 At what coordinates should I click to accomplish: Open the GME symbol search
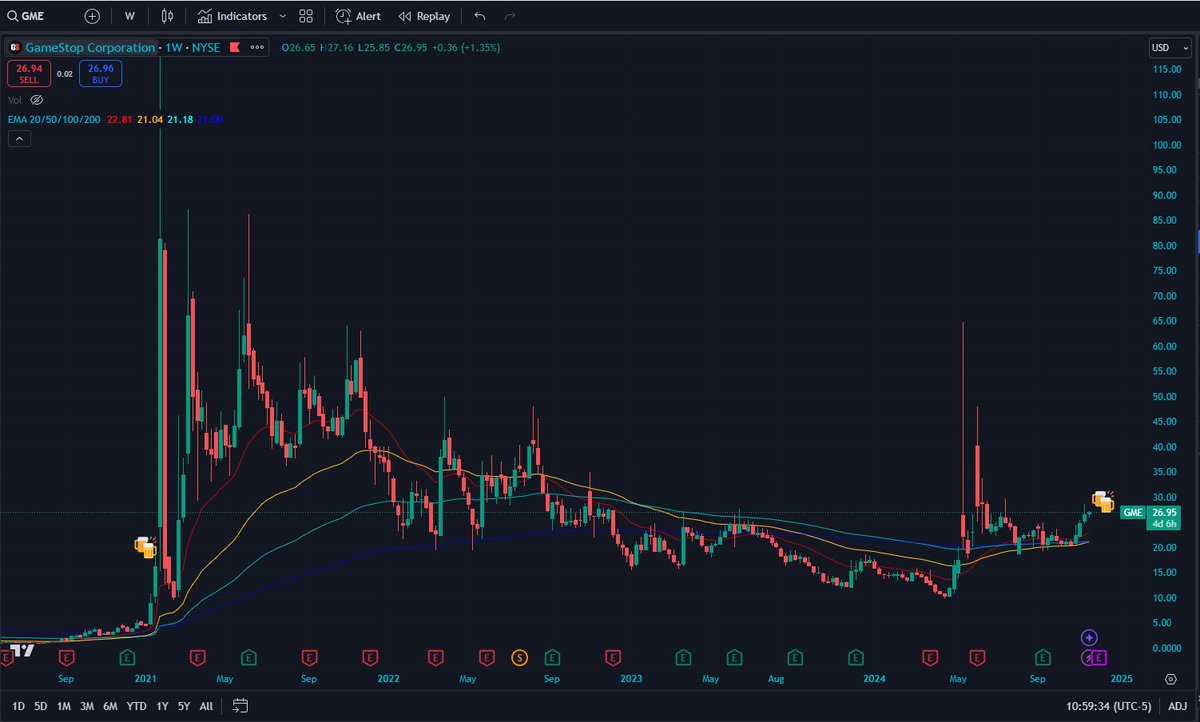[x=24, y=16]
